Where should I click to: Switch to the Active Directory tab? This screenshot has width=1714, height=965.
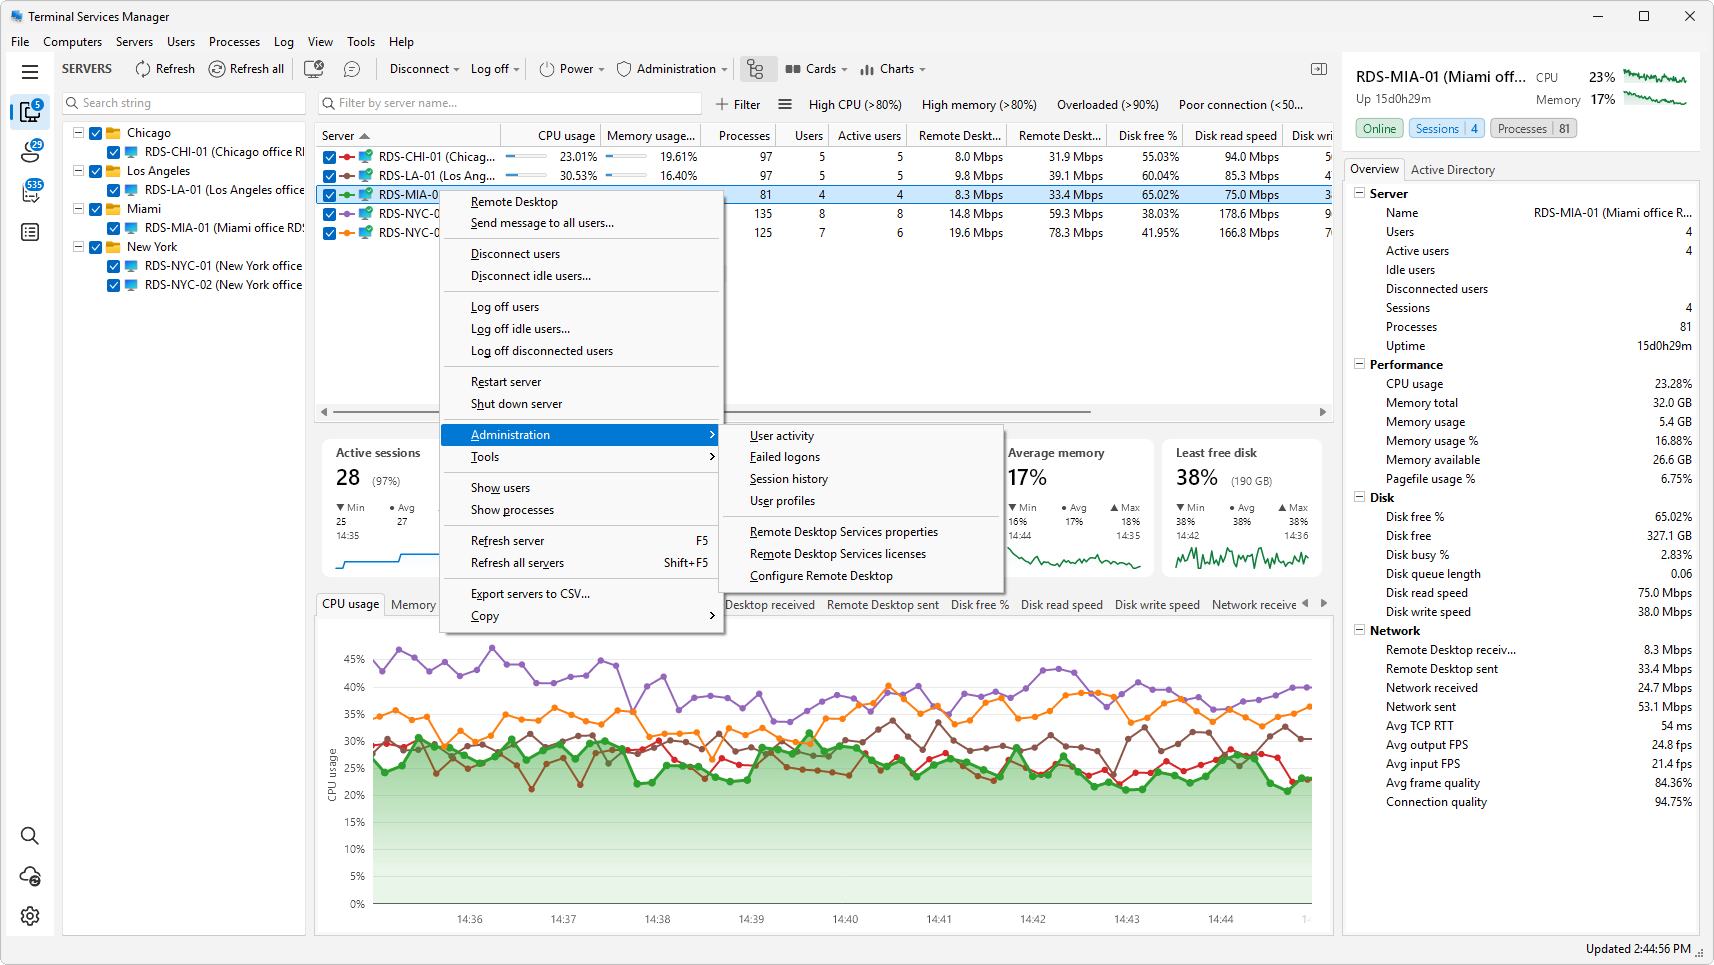point(1452,170)
